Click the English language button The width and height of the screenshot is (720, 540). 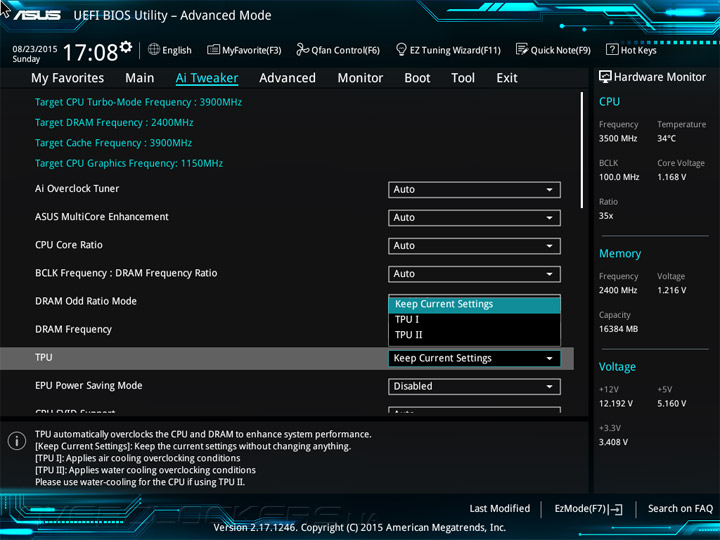[x=170, y=50]
